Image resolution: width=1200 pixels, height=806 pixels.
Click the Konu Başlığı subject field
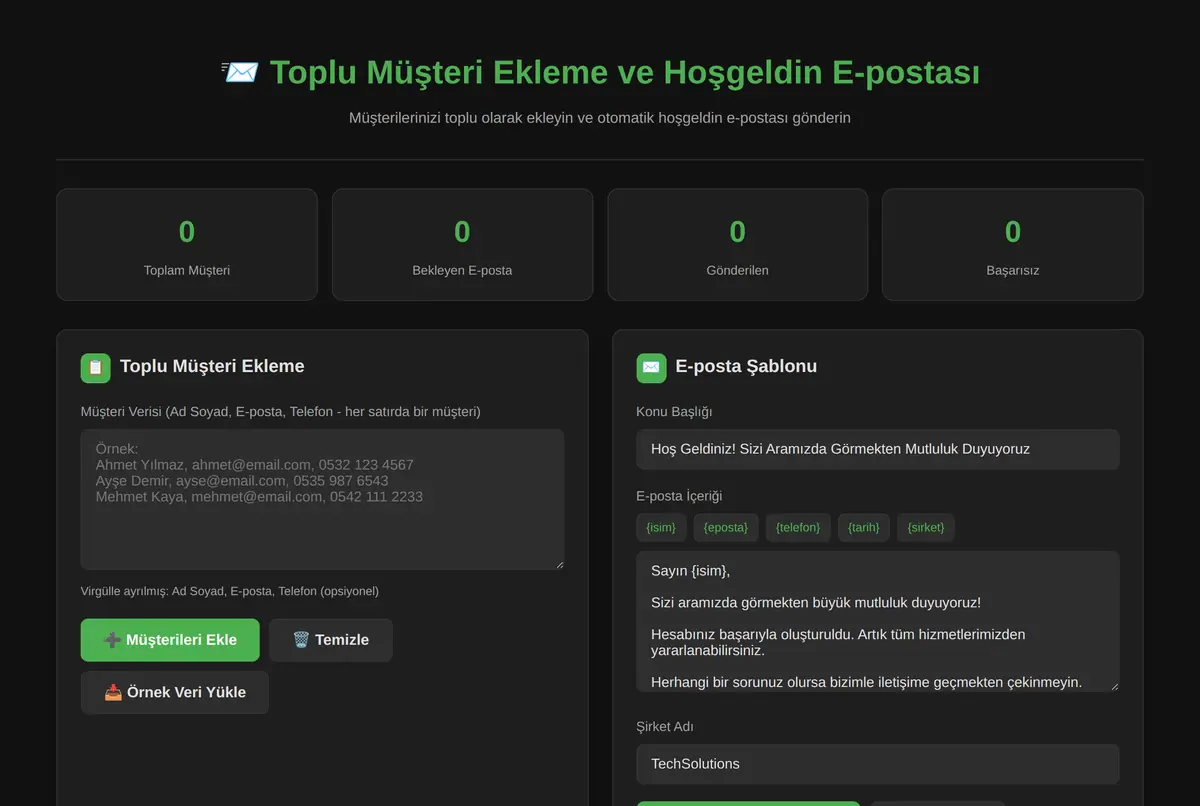878,449
